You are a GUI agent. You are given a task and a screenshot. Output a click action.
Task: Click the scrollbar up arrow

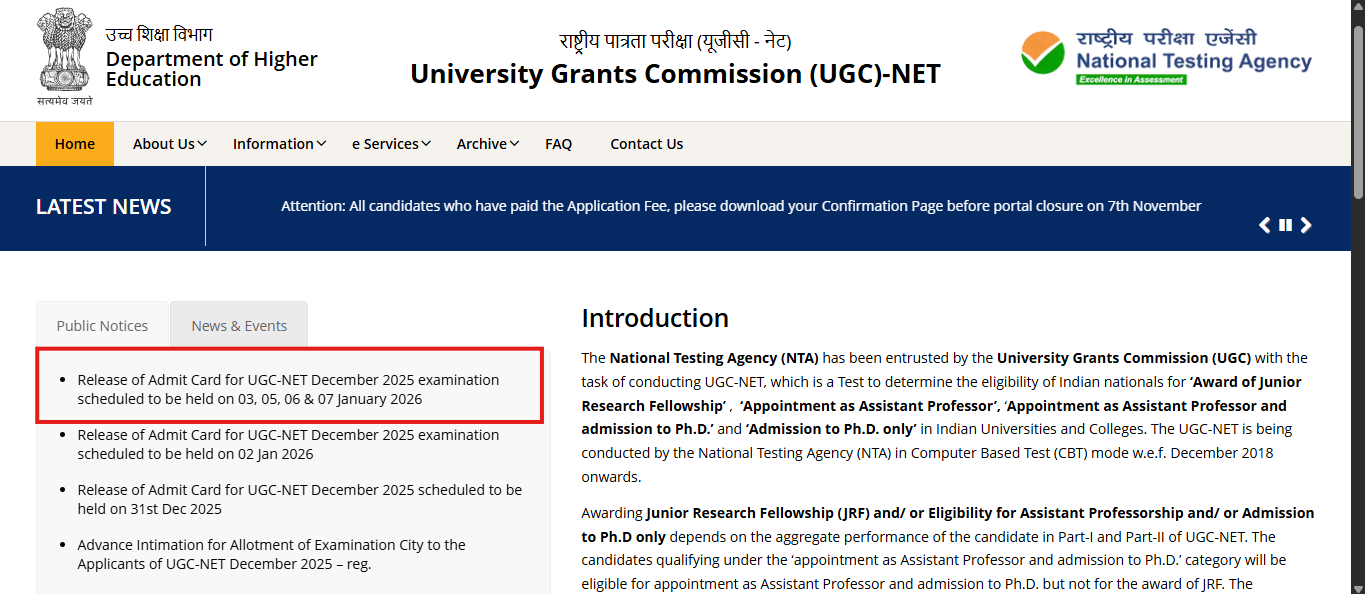[1357, 8]
